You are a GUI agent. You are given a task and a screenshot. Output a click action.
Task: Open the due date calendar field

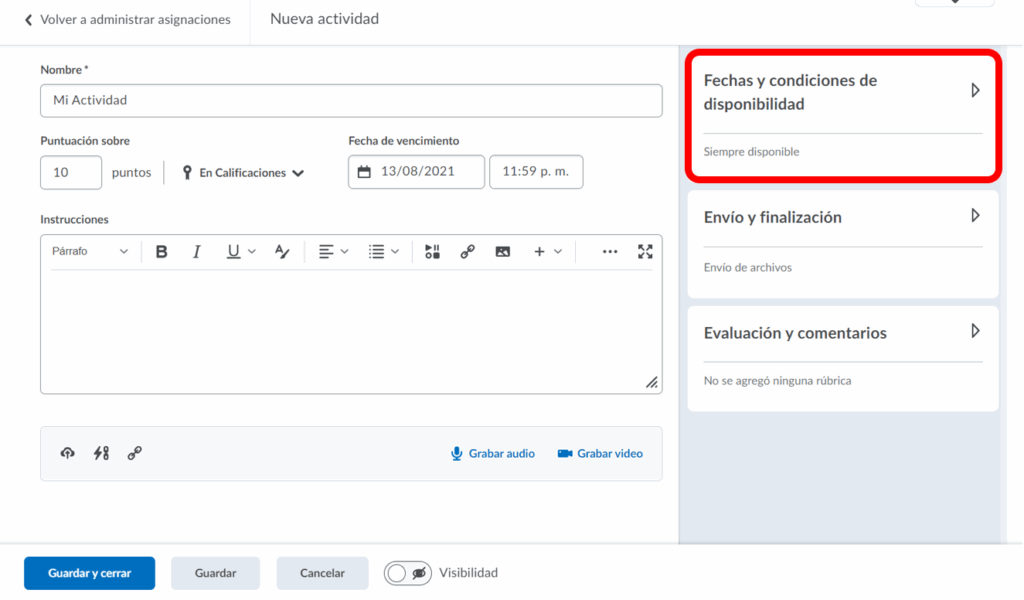point(416,172)
